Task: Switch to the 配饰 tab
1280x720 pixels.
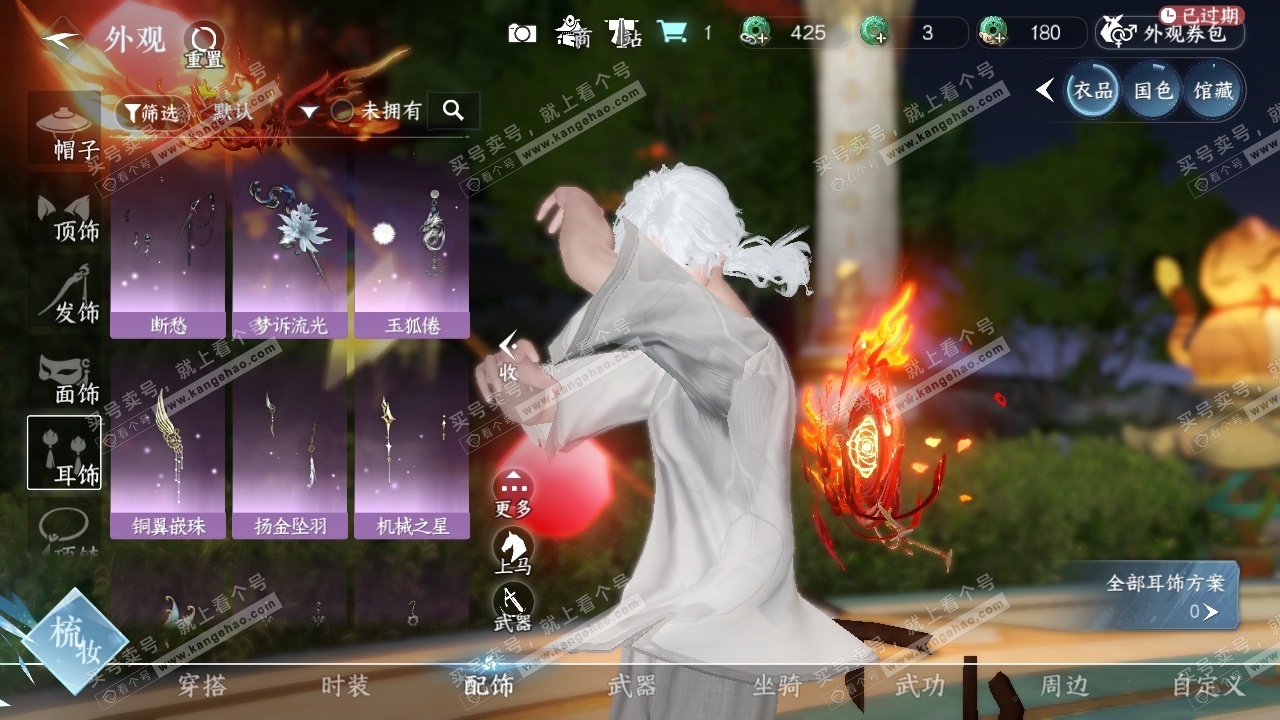Action: [489, 685]
